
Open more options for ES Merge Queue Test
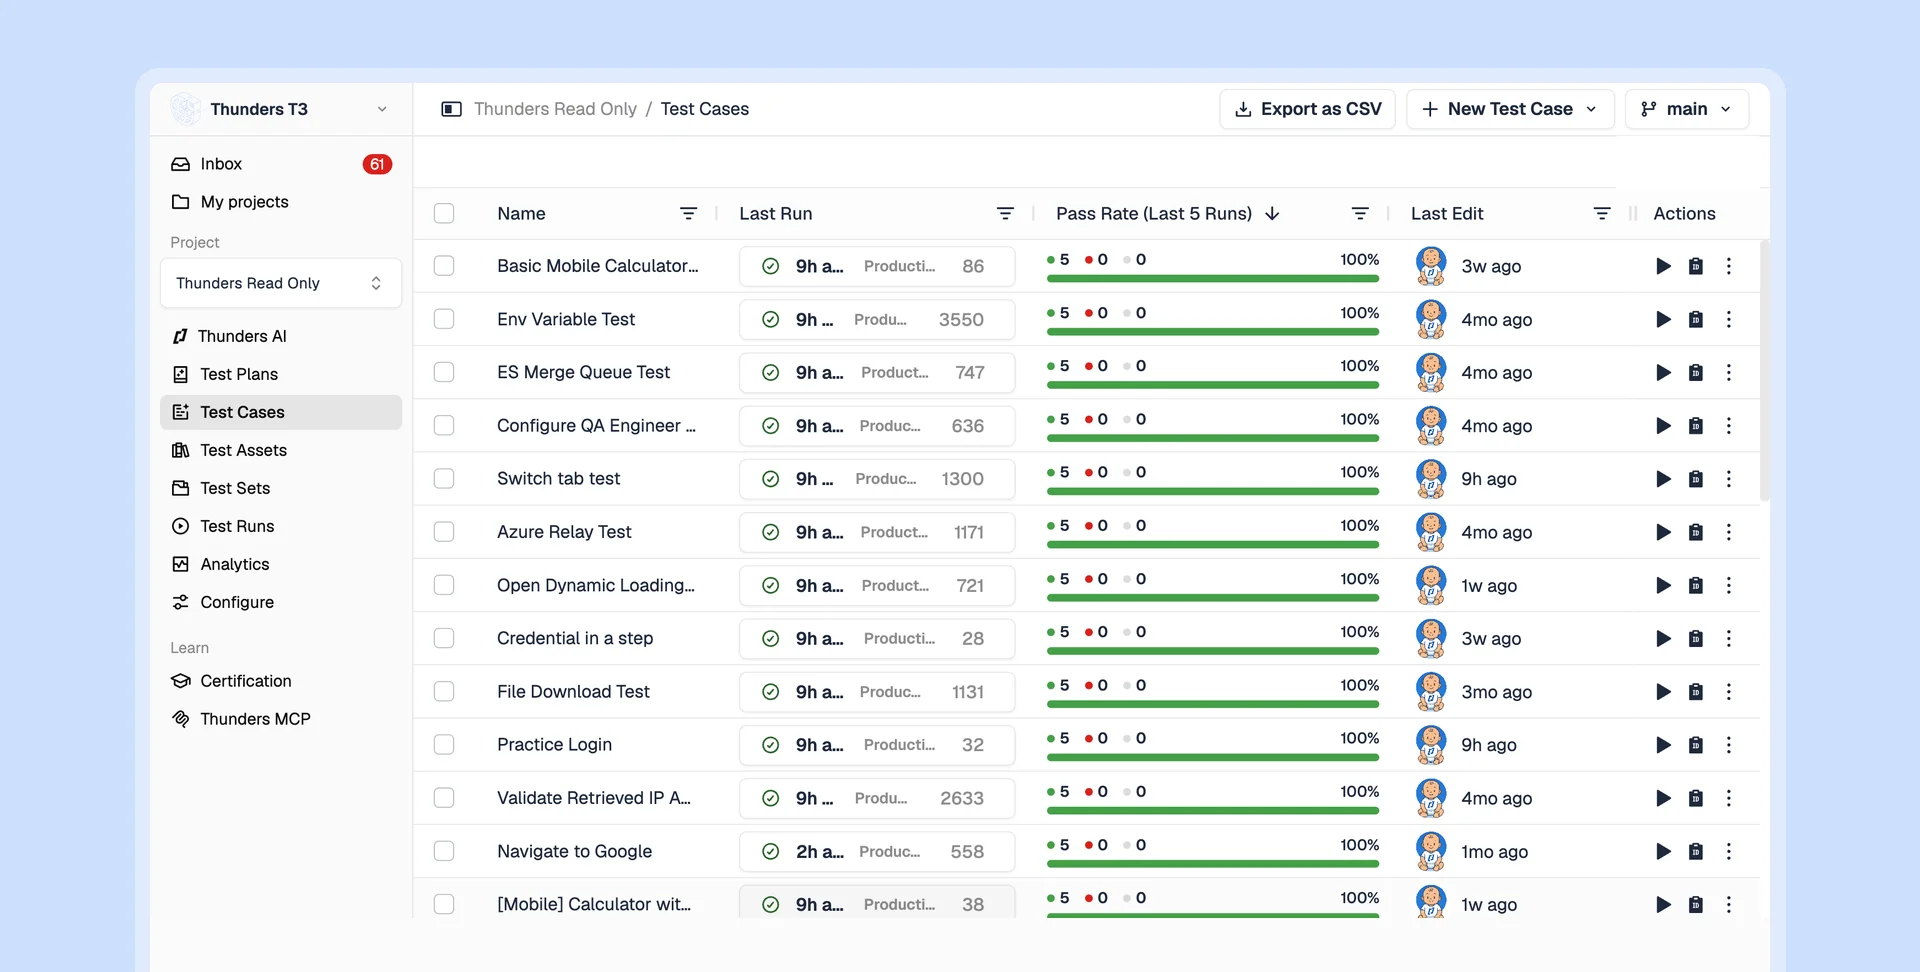click(1728, 372)
